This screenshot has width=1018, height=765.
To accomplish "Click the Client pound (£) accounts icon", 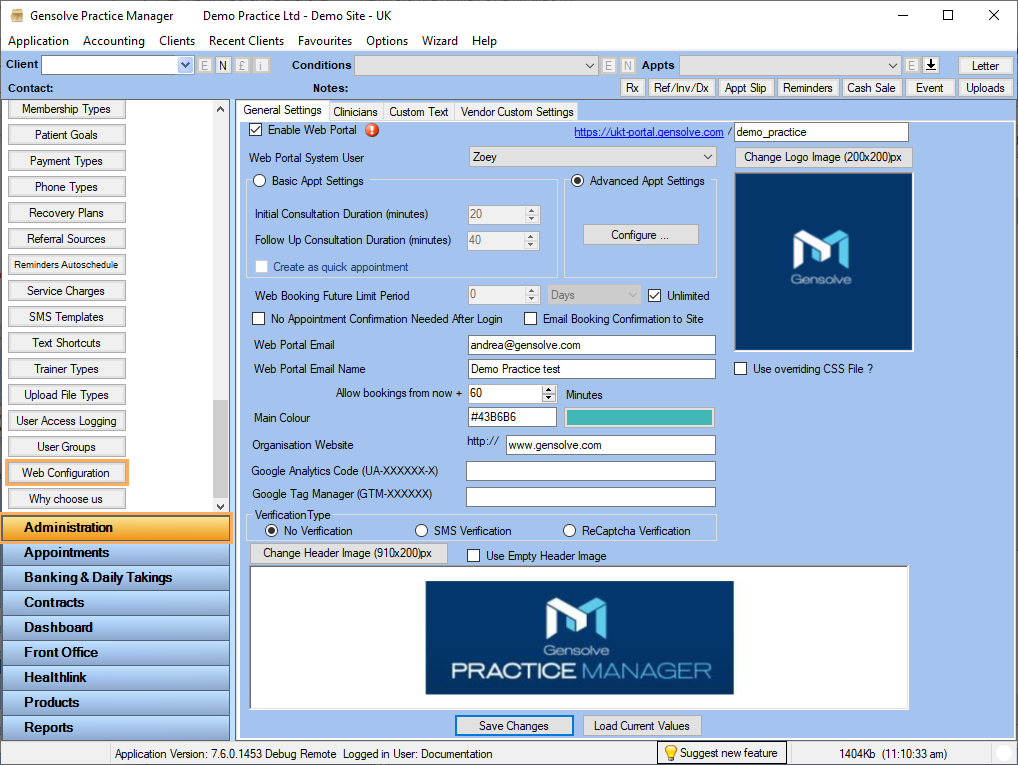I will point(242,65).
